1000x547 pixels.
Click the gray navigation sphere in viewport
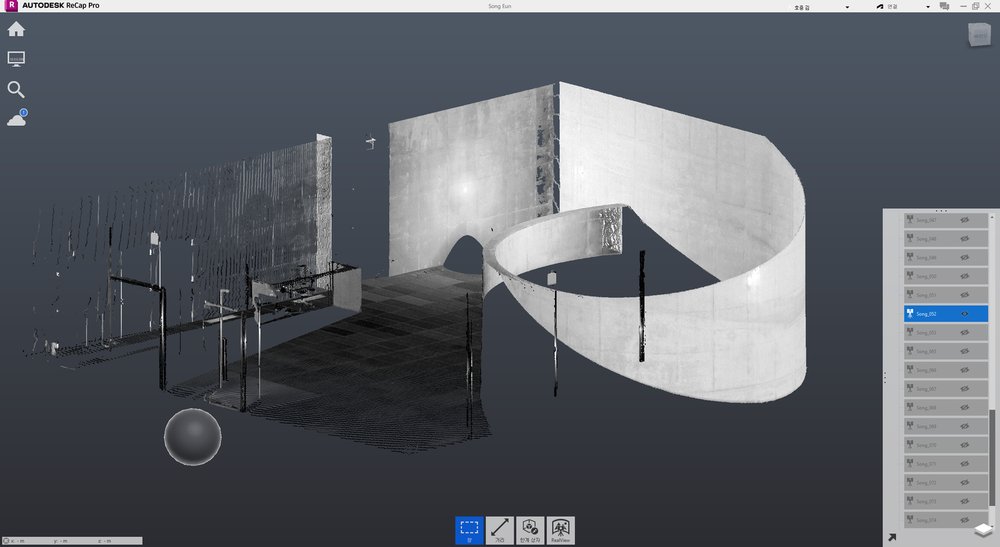(192, 437)
